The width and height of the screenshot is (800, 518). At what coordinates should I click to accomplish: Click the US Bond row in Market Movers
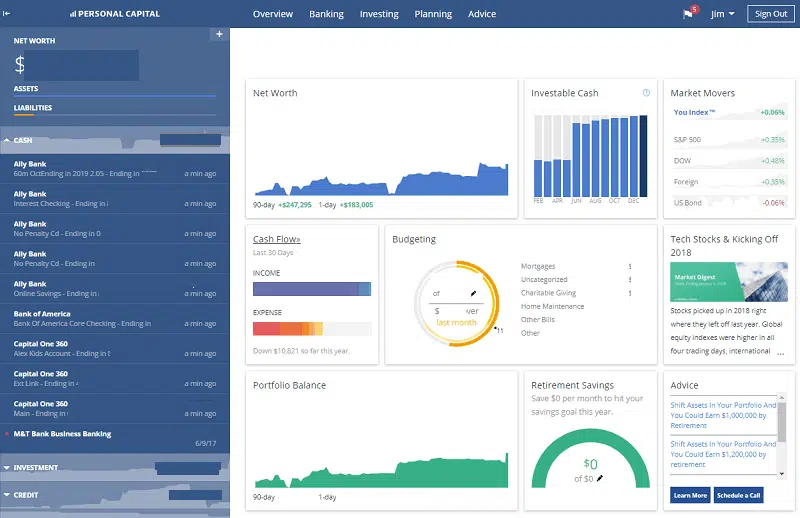click(729, 203)
